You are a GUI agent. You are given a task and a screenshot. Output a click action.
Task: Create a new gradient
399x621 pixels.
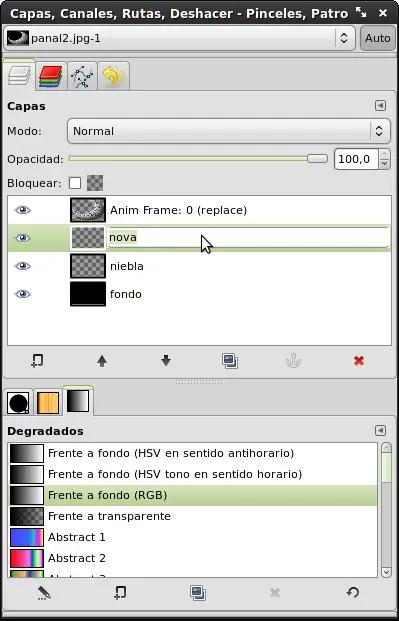click(120, 593)
